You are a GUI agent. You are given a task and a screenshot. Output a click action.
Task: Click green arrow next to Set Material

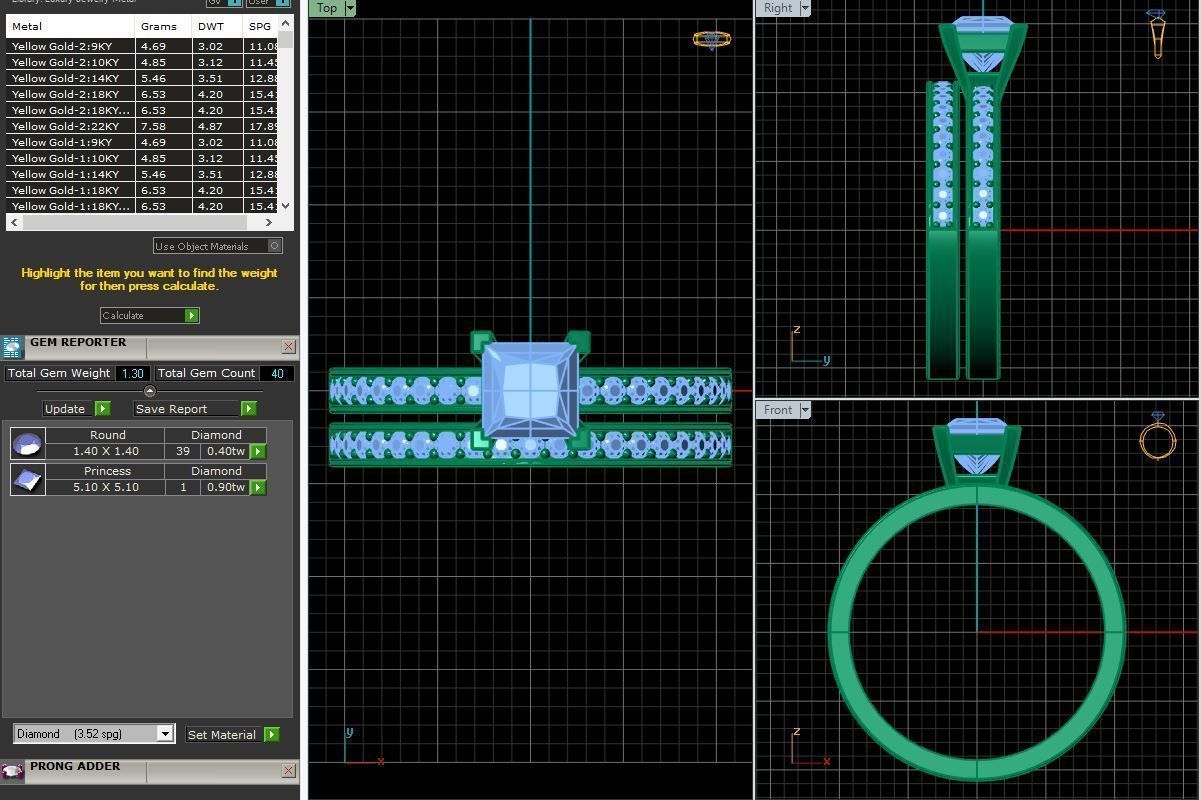click(272, 735)
